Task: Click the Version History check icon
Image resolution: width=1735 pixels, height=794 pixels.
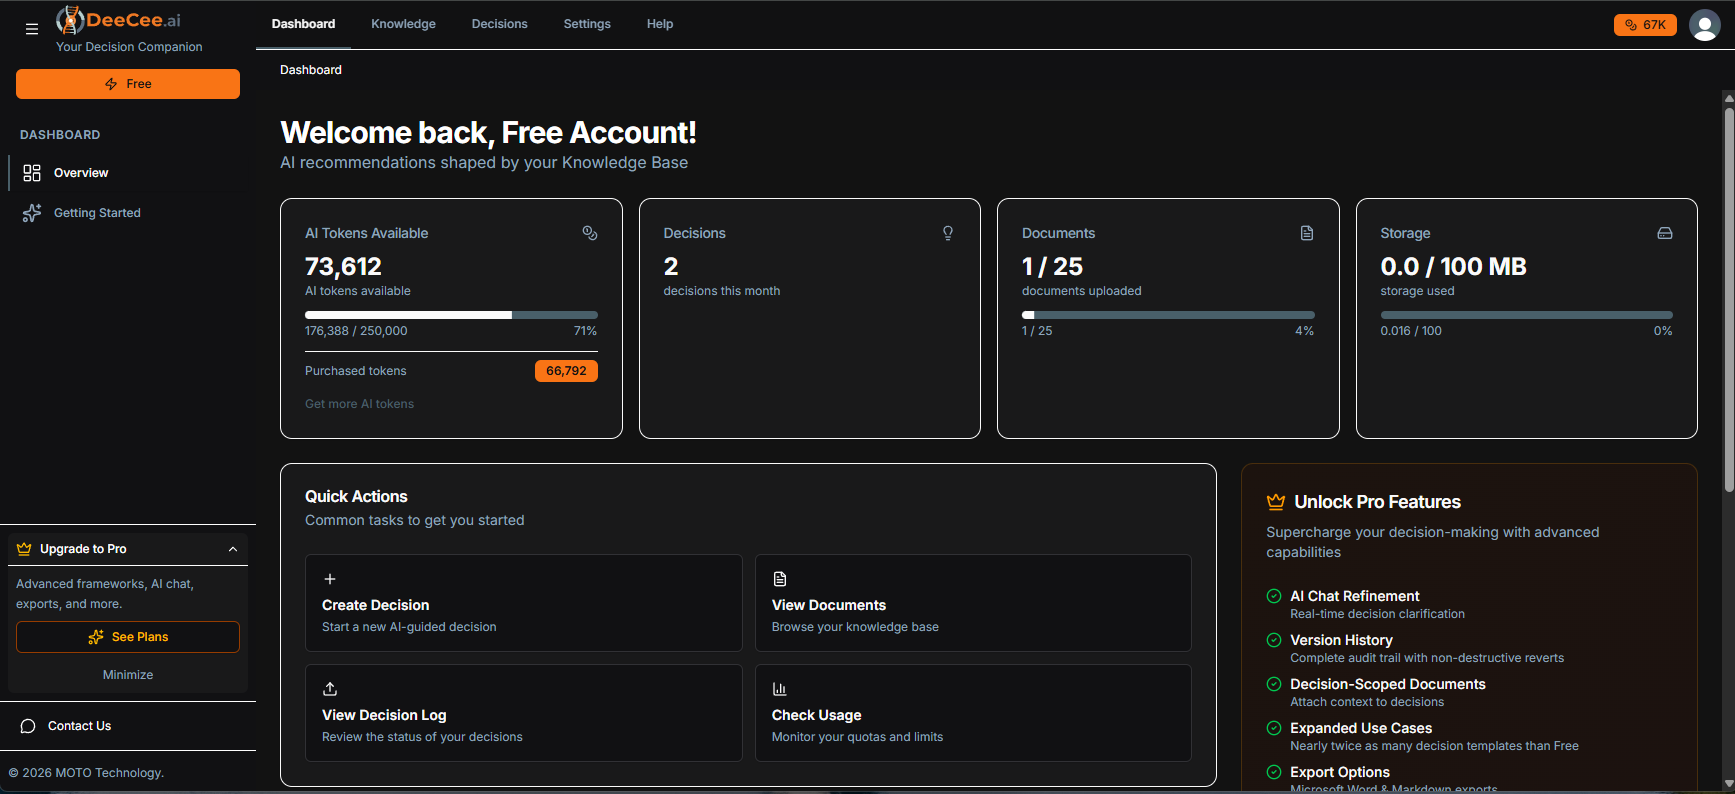Action: pos(1274,640)
